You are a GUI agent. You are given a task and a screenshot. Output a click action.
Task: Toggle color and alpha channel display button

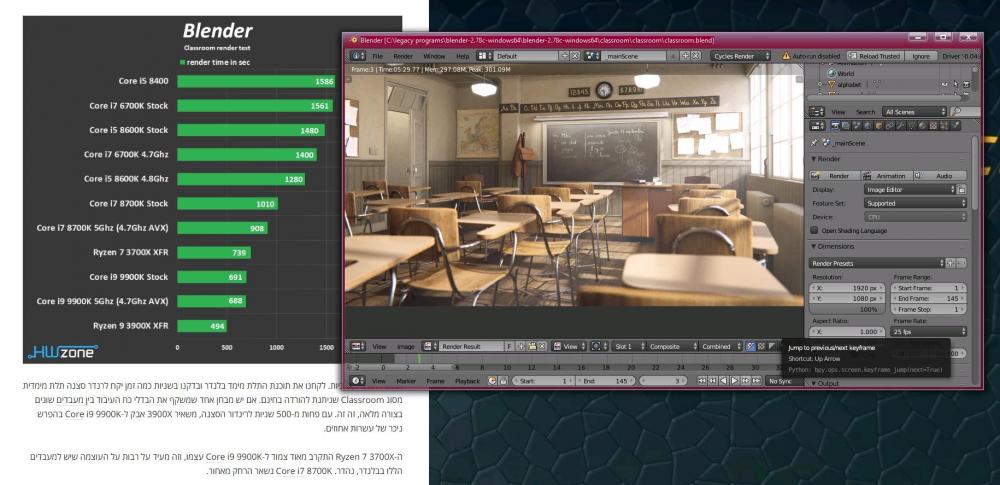click(751, 347)
